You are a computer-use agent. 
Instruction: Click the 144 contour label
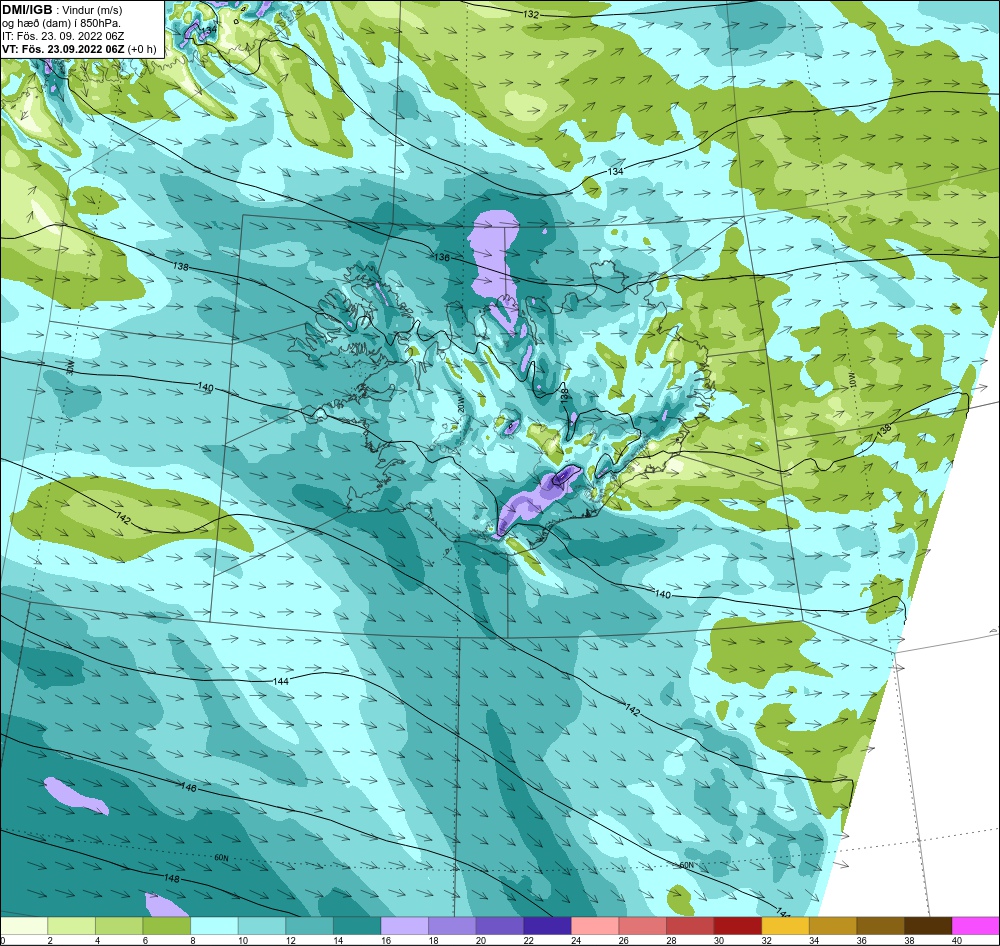pyautogui.click(x=281, y=681)
